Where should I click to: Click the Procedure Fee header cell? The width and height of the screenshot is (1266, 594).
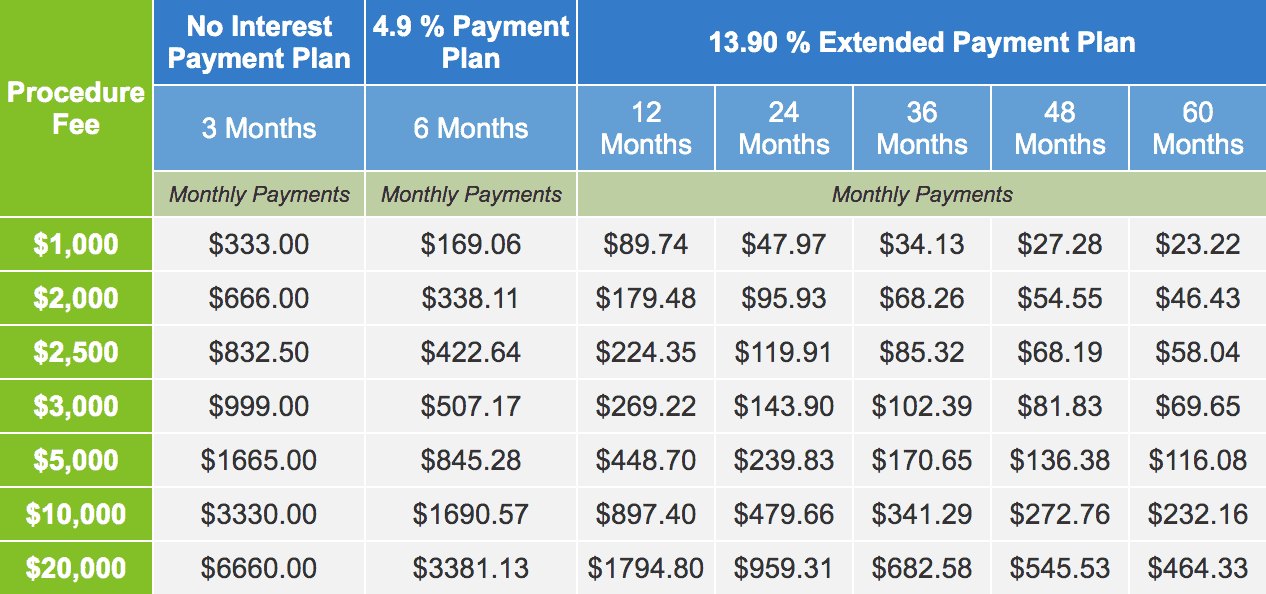coord(76,108)
